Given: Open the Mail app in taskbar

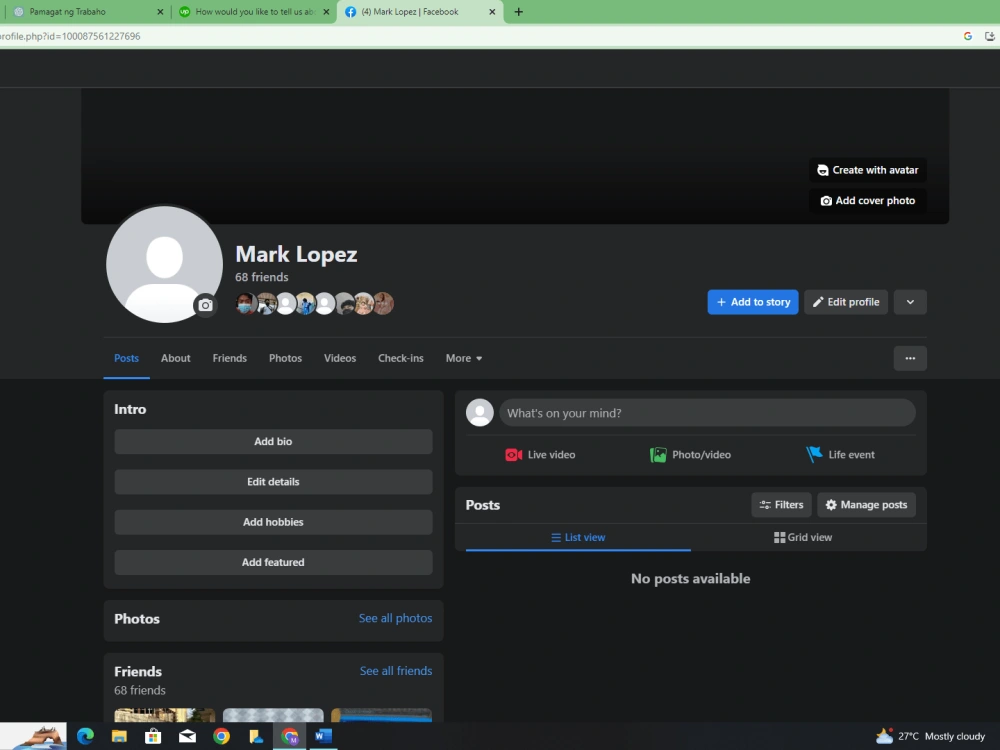Looking at the screenshot, I should (188, 737).
